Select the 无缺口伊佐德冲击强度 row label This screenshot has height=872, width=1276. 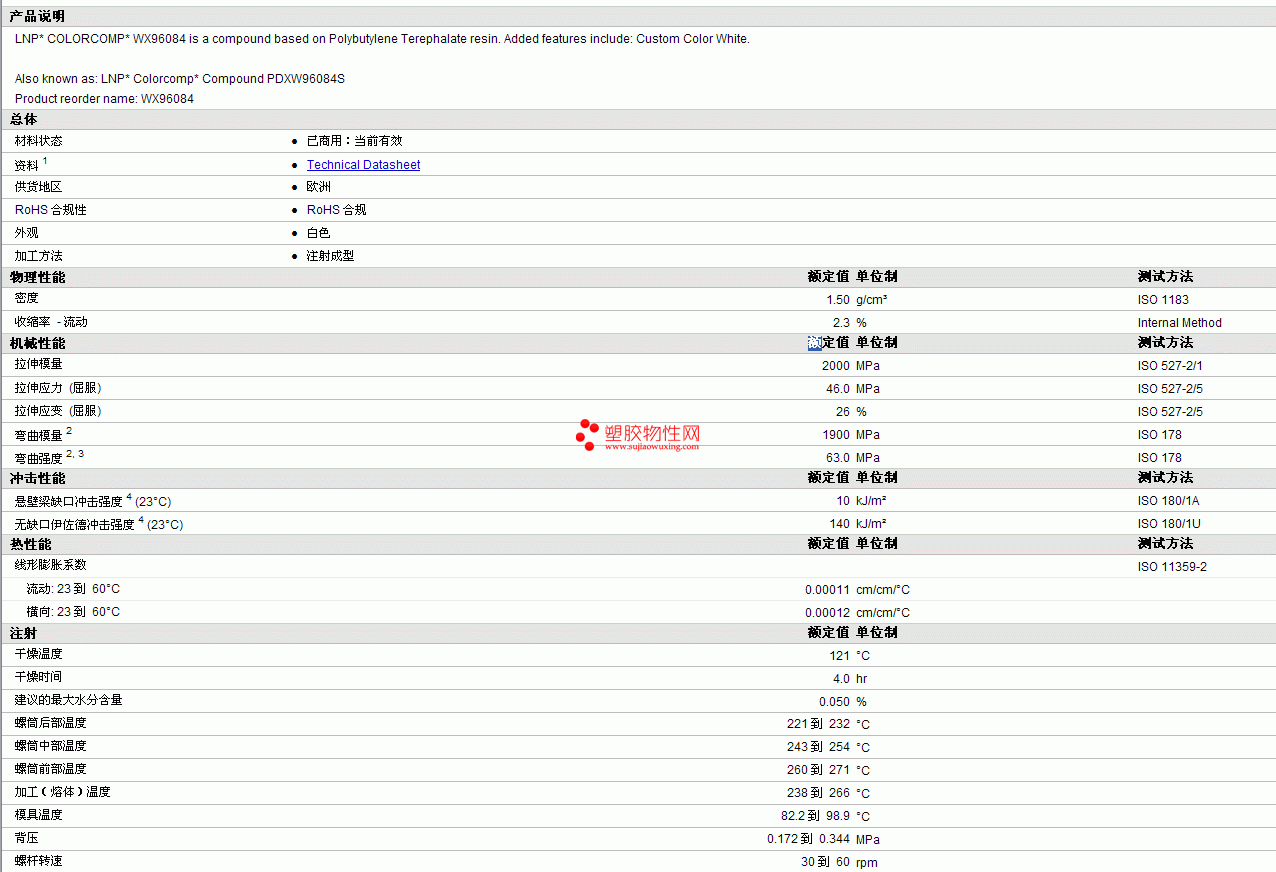pyautogui.click(x=75, y=524)
